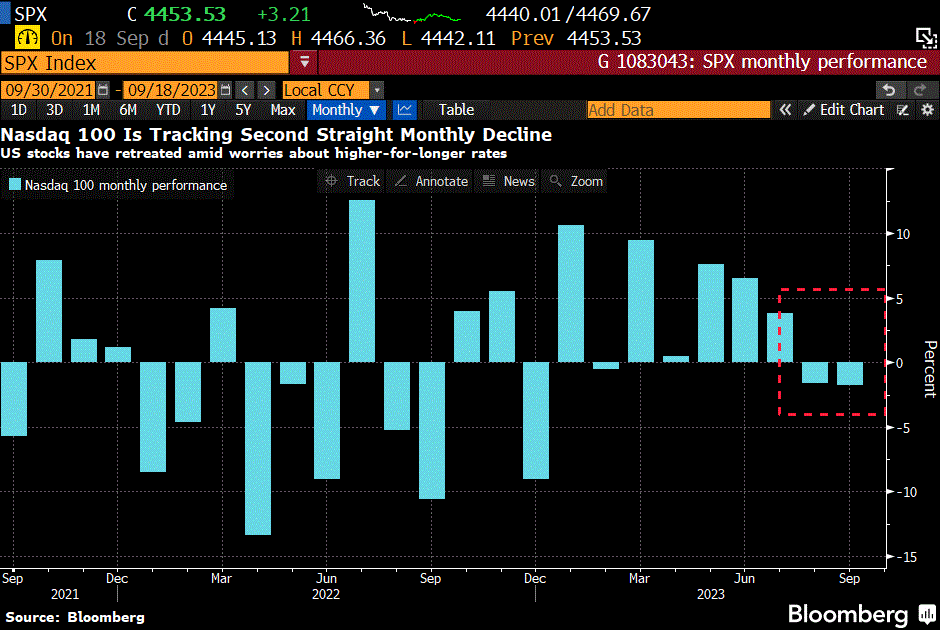940x630 pixels.
Task: Select 3D time range
Action: coord(55,110)
